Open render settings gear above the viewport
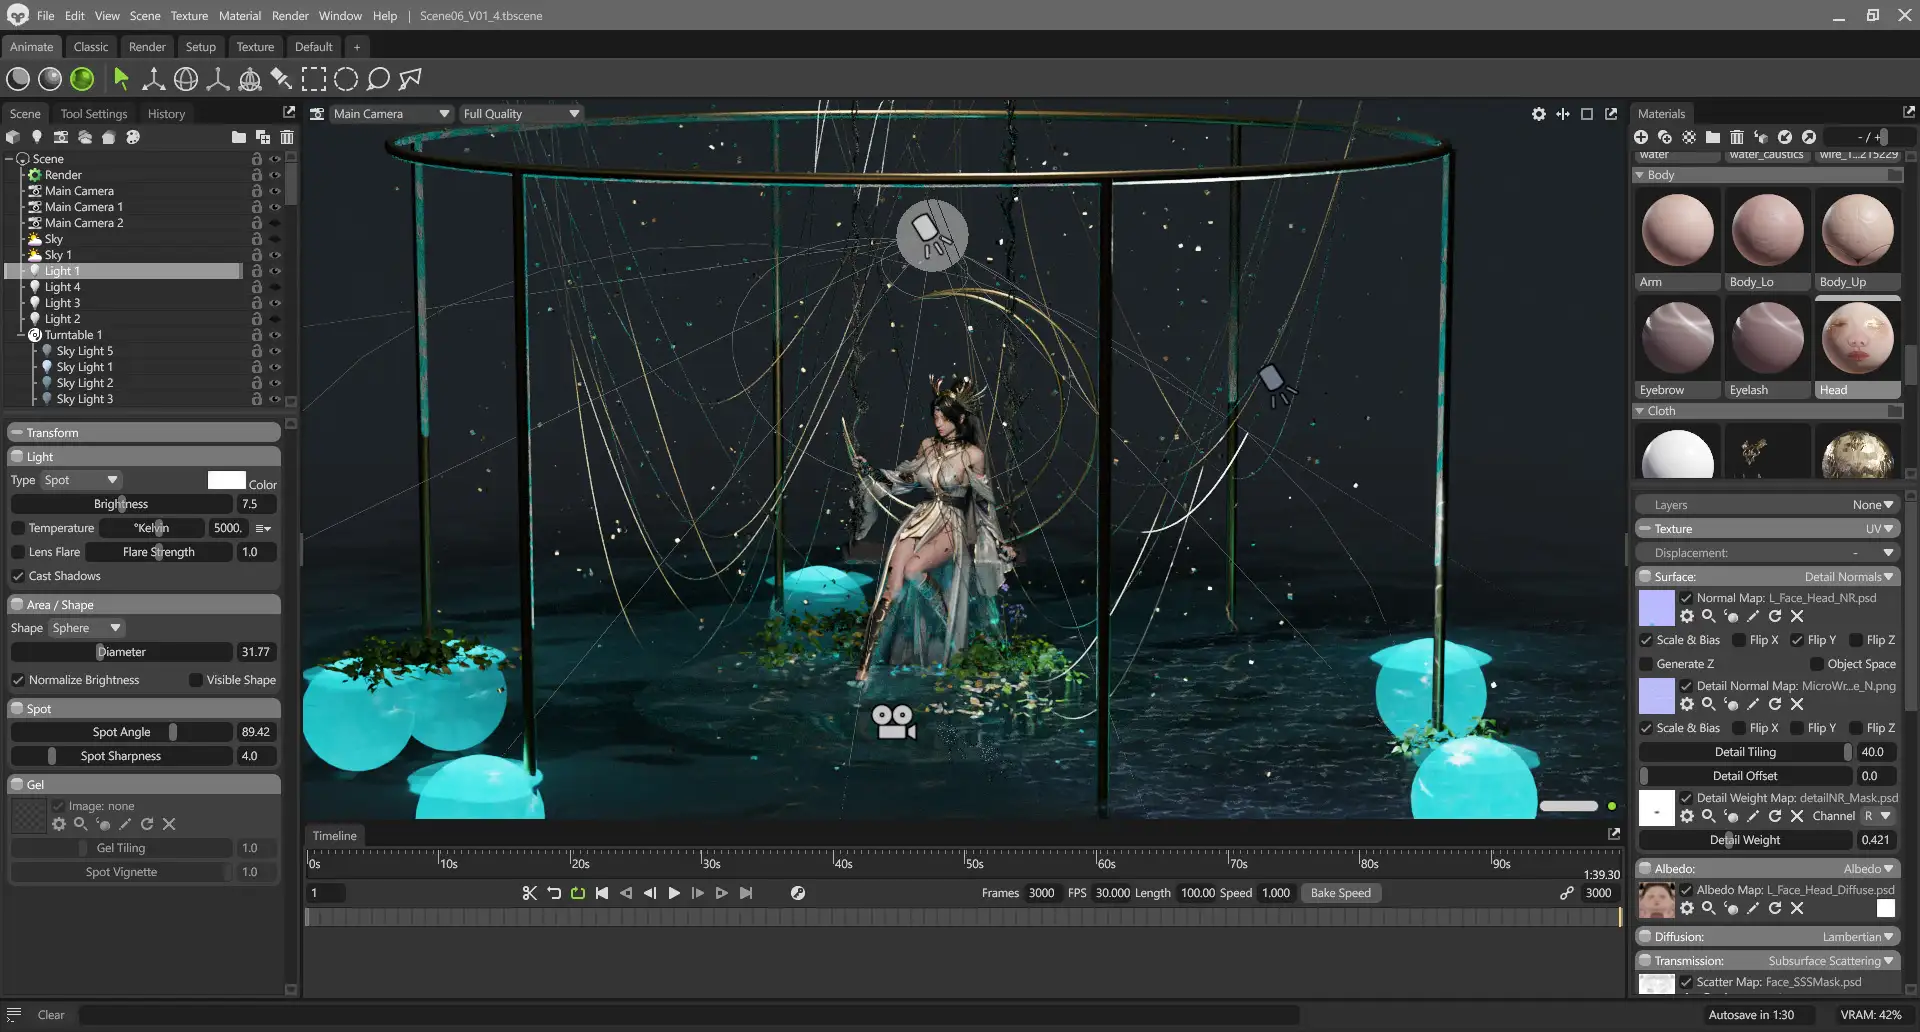Image resolution: width=1920 pixels, height=1032 pixels. point(1539,113)
